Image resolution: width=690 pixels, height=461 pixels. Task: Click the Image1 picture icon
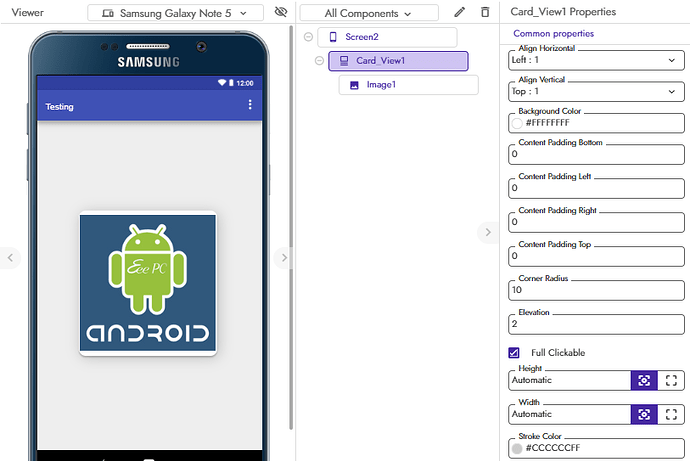coord(354,85)
